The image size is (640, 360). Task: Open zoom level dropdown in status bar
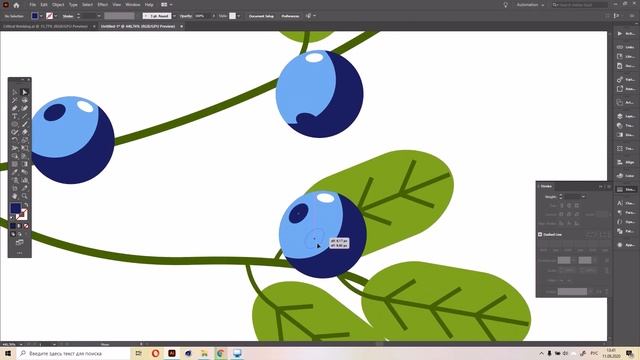tap(21, 344)
